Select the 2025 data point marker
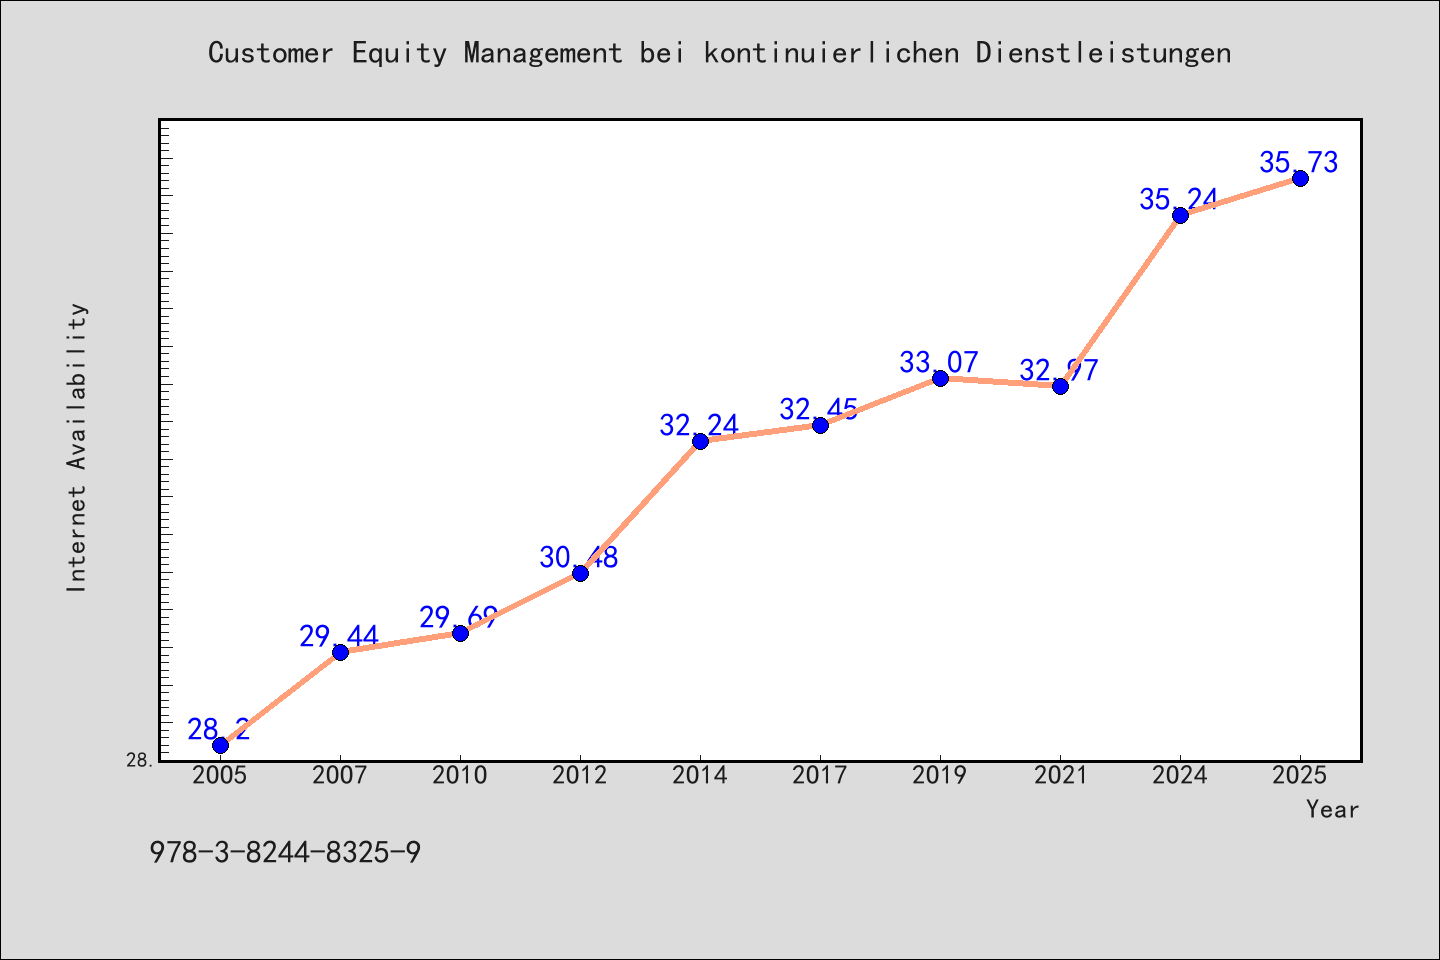Viewport: 1440px width, 960px height. pyautogui.click(x=1300, y=178)
